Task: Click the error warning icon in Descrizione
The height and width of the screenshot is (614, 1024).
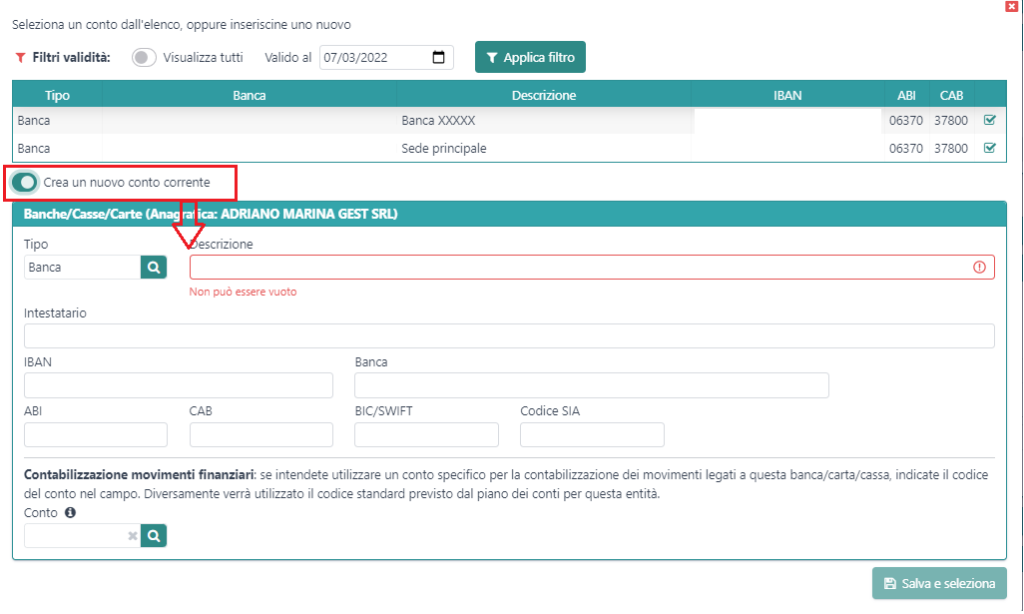Action: (x=979, y=267)
